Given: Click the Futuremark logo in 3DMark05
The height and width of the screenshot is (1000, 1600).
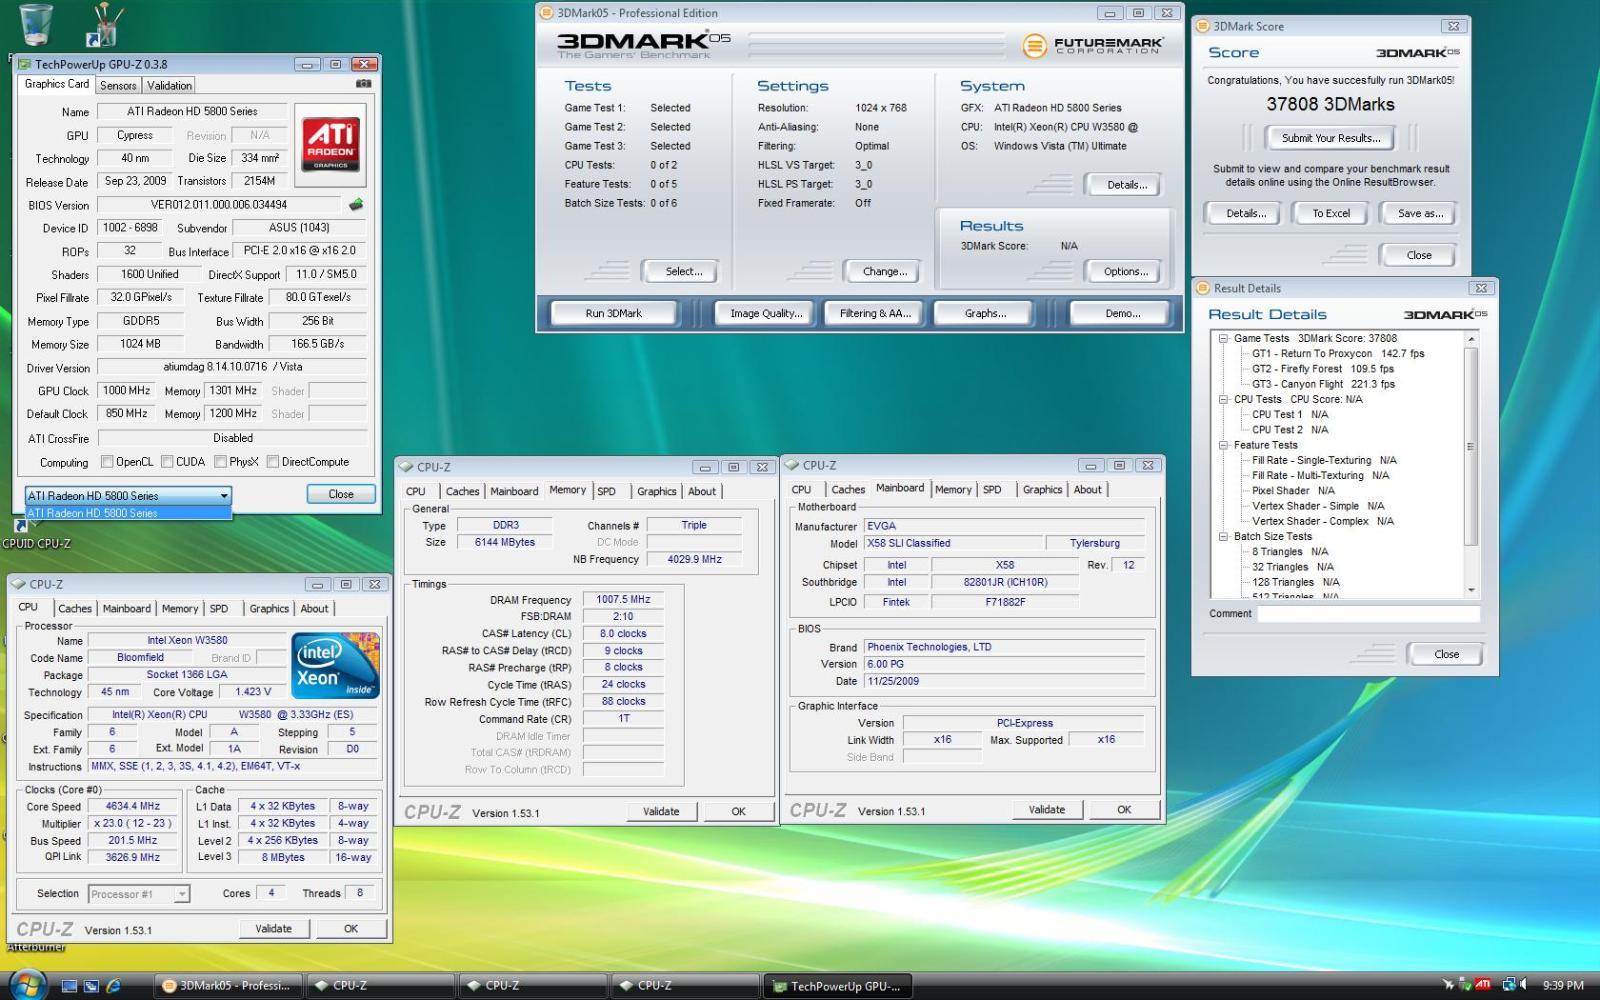Looking at the screenshot, I should pos(1092,45).
